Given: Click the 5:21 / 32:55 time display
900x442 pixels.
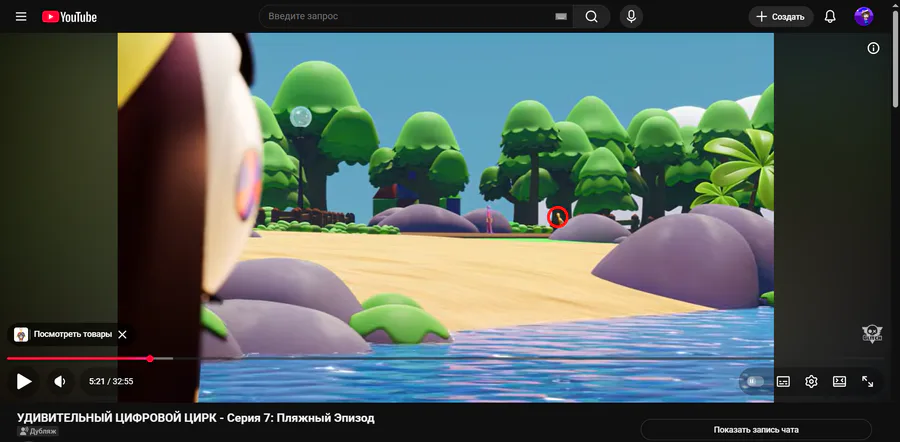Looking at the screenshot, I should click(111, 381).
